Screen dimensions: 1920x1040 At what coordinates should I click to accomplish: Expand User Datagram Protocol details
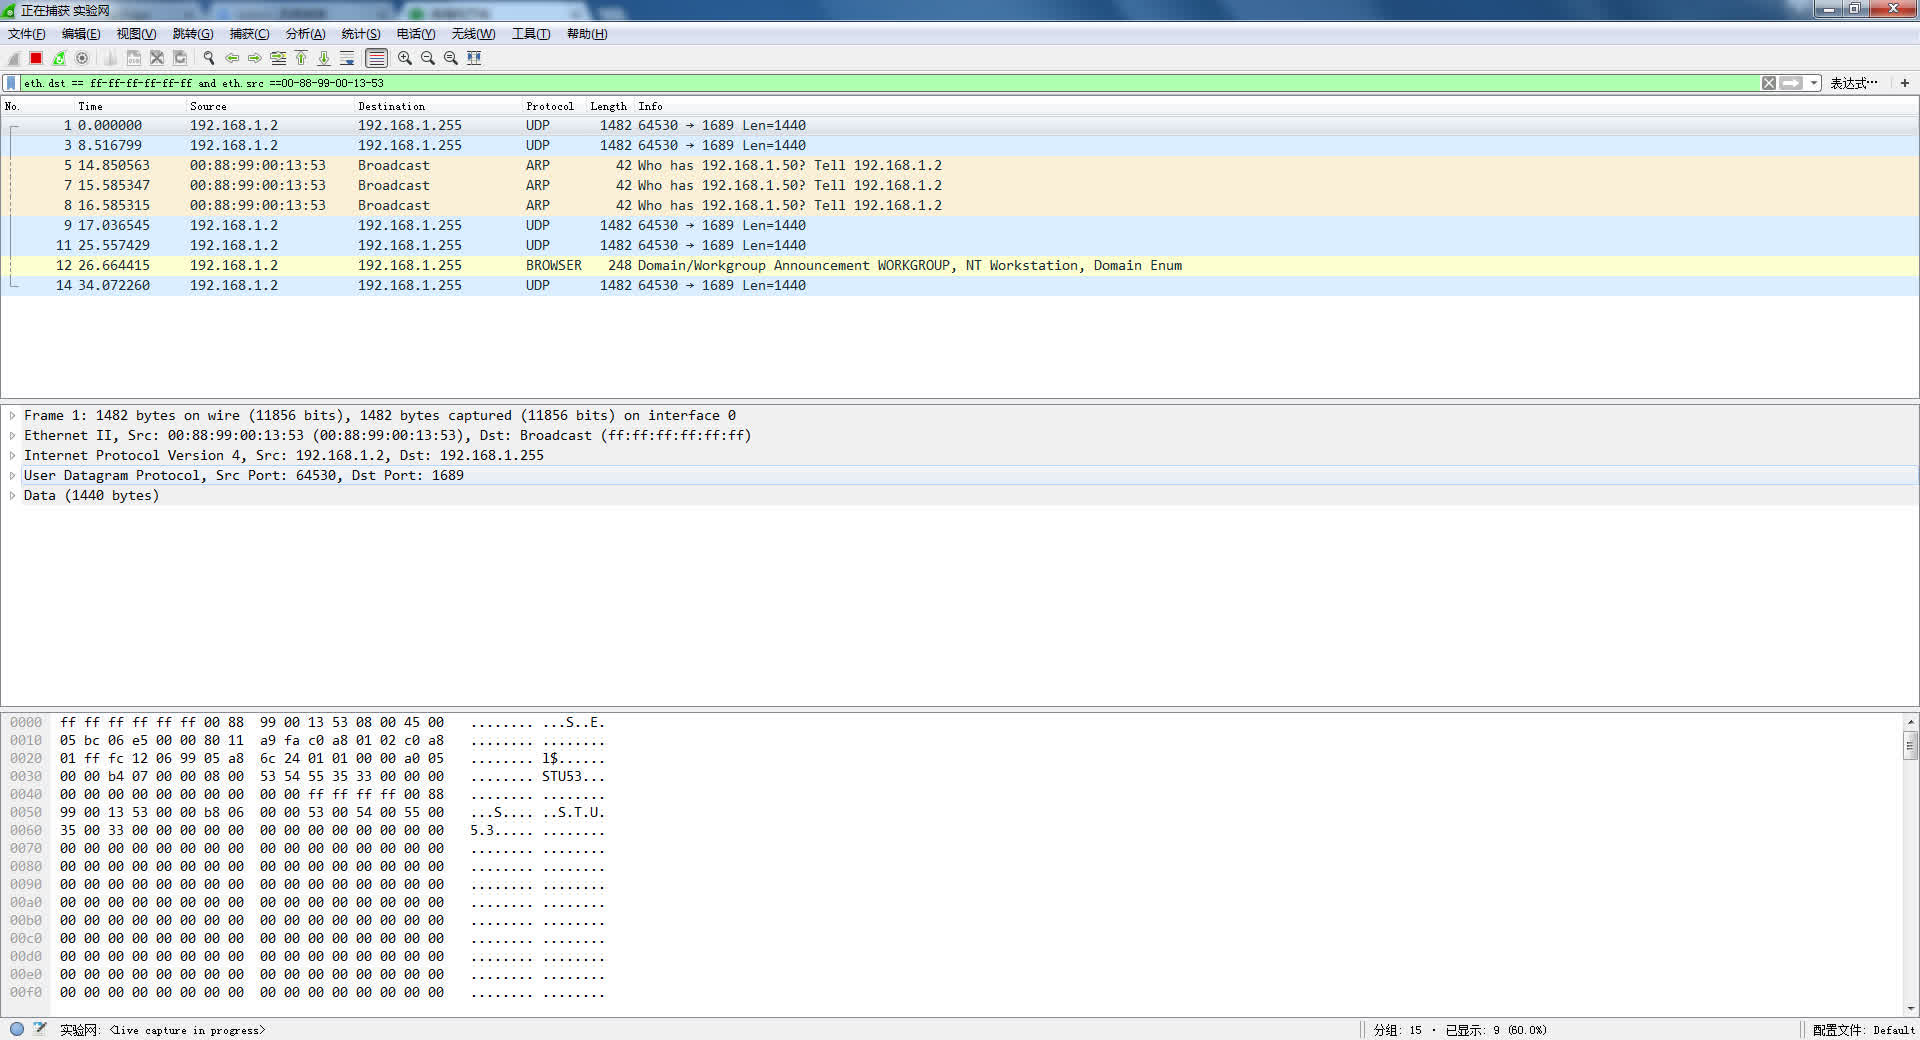point(12,476)
